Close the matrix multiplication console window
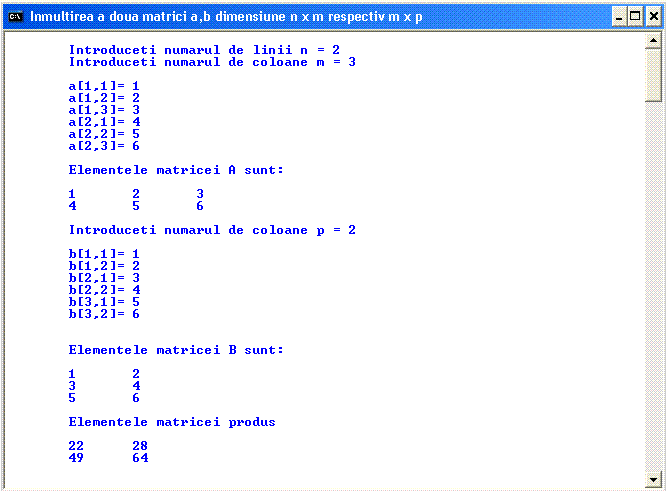 (651, 17)
